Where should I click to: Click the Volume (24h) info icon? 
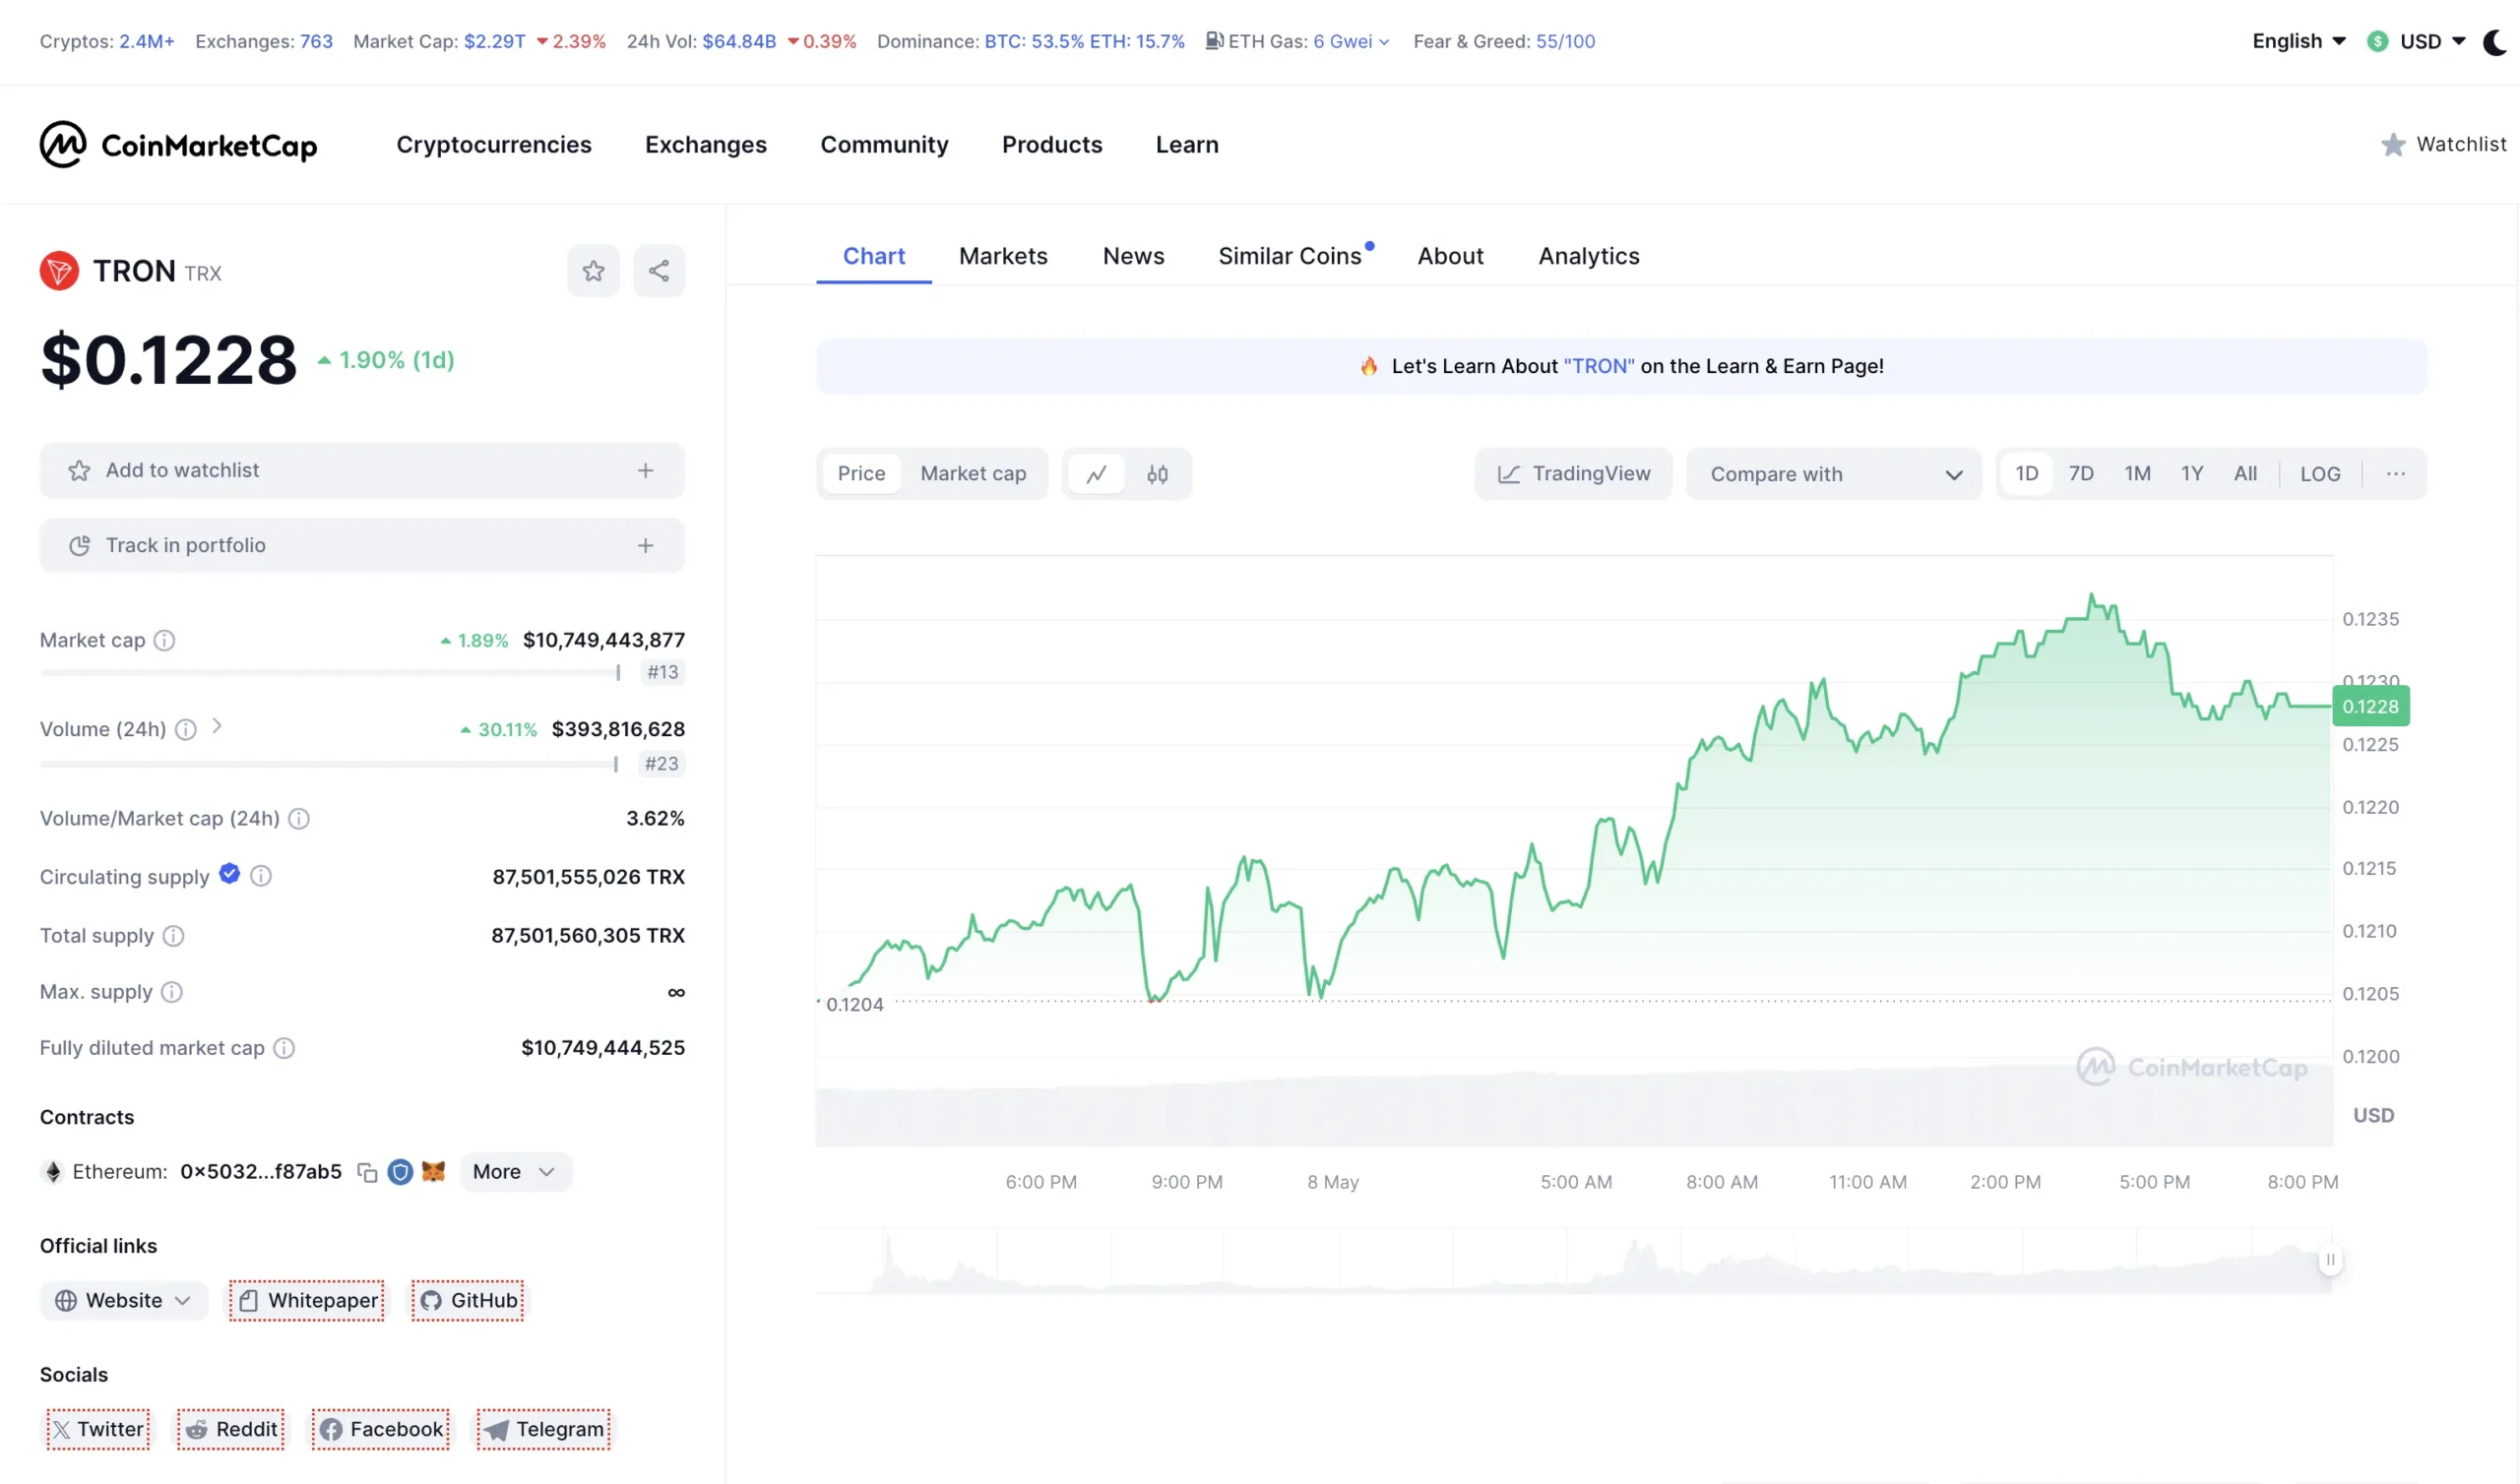point(186,729)
